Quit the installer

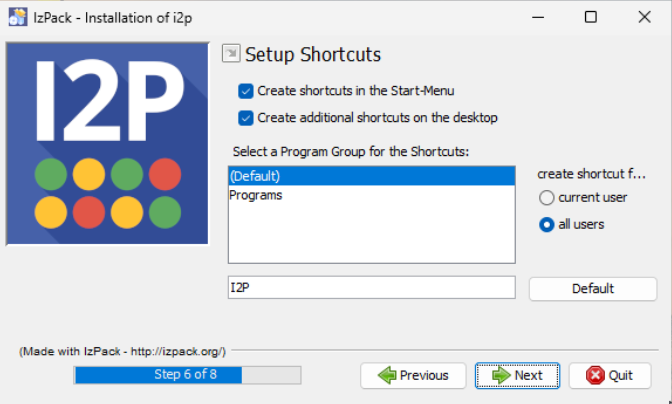[x=609, y=375]
